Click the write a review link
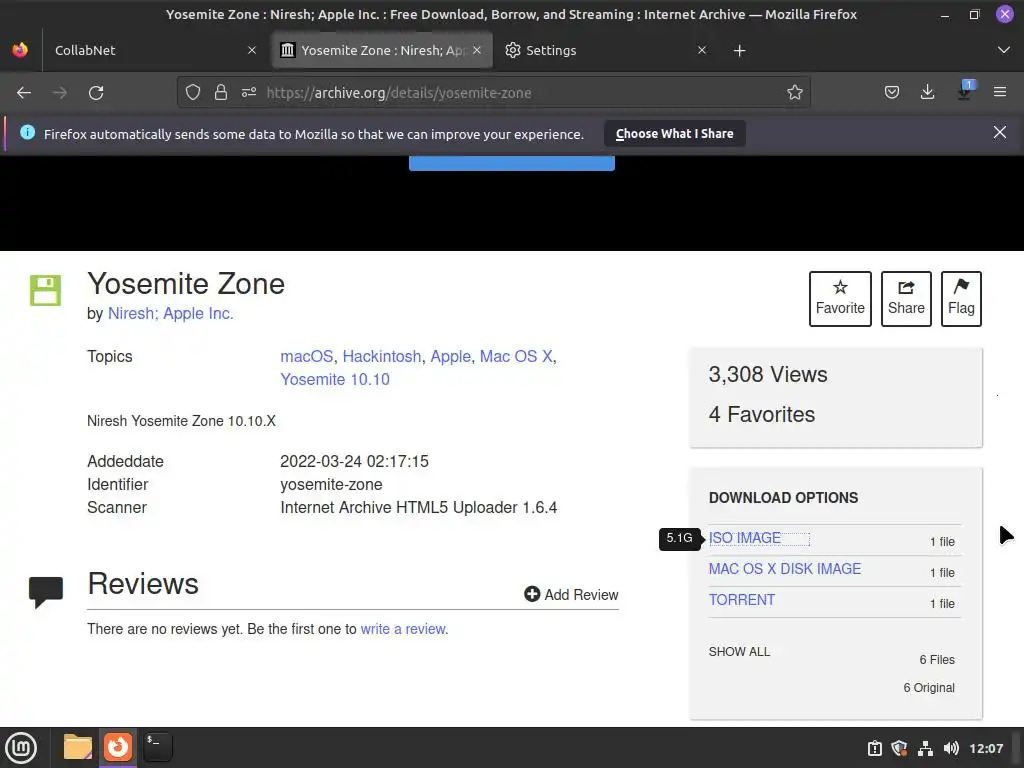Viewport: 1024px width, 768px height. point(404,629)
